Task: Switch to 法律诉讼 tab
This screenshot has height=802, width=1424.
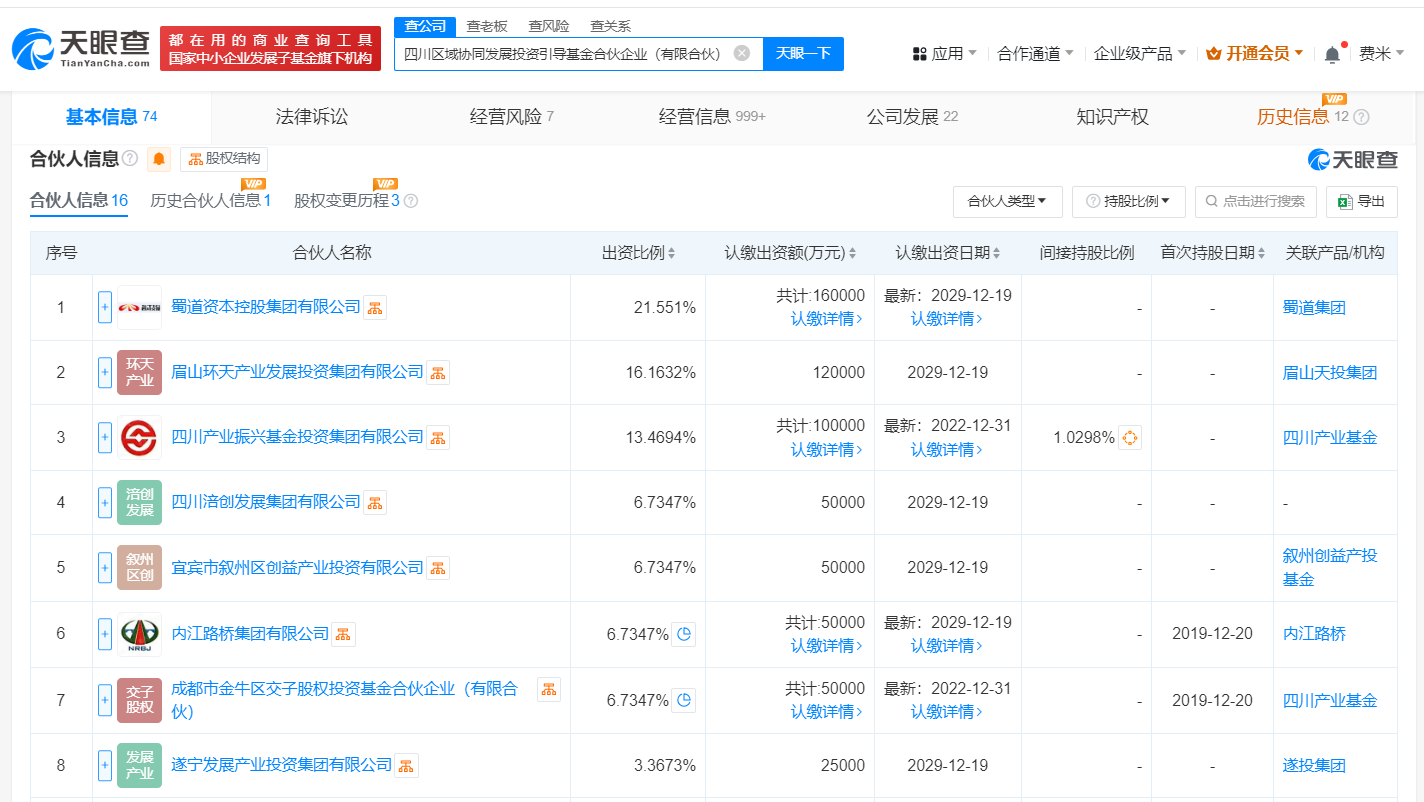Action: pos(312,117)
